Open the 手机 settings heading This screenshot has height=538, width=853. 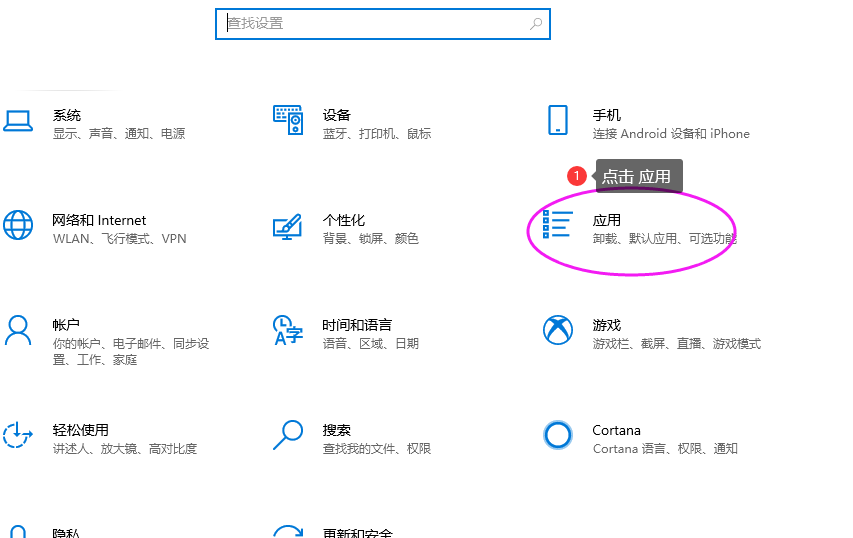[607, 115]
